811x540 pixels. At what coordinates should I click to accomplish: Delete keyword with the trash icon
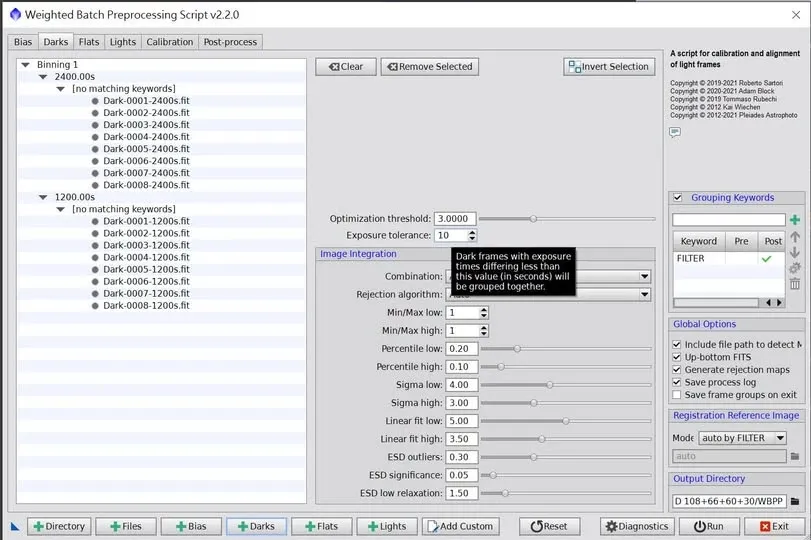click(795, 283)
